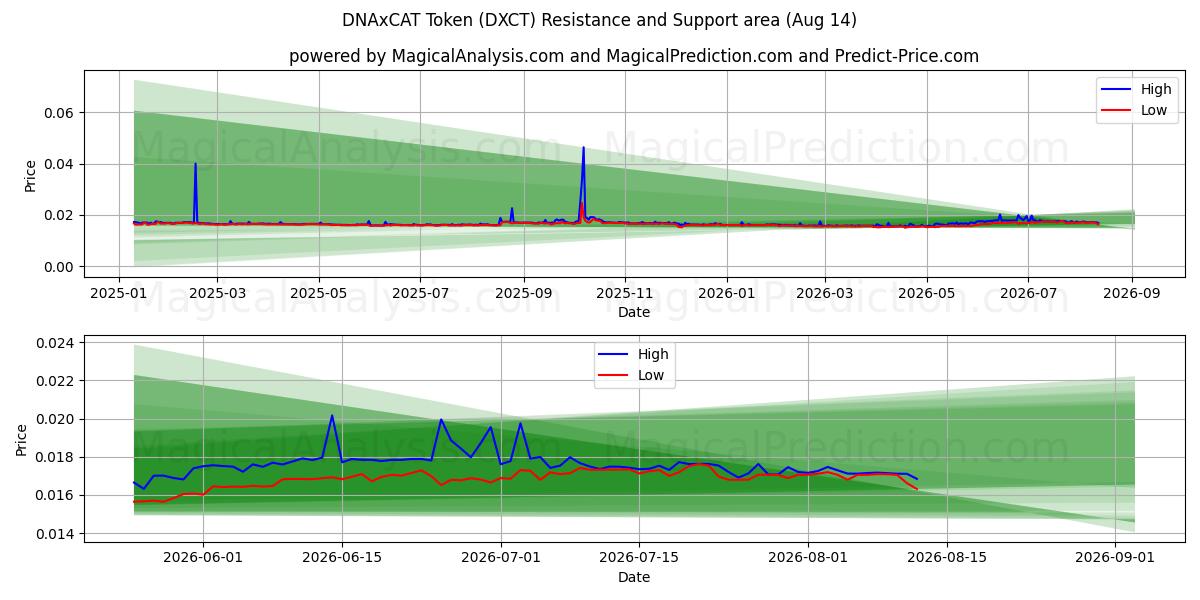Click the '2026-07' date label on the top chart axis
This screenshot has height=600, width=1200.
1027,295
